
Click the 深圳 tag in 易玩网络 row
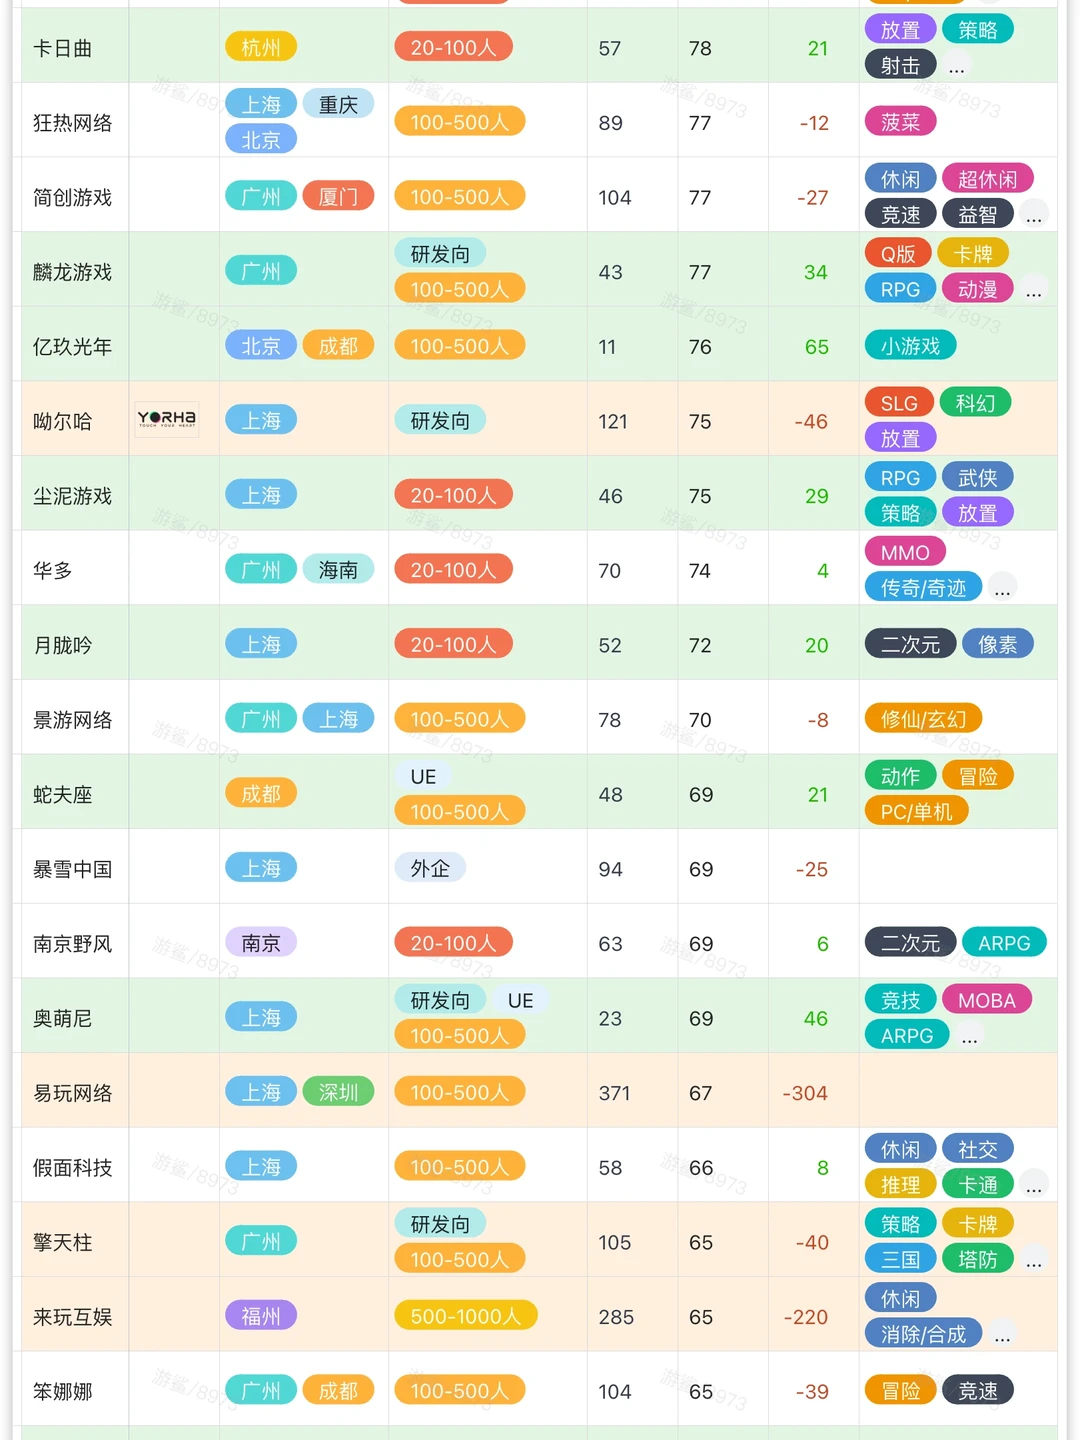(338, 1092)
